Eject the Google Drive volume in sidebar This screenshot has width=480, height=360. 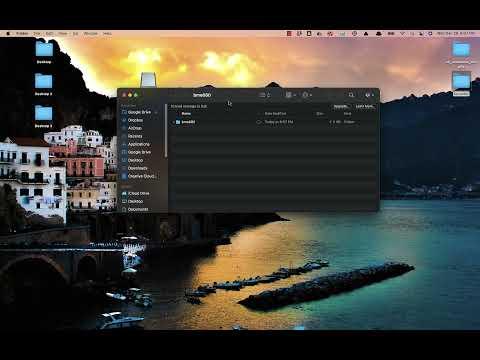[x=156, y=112]
